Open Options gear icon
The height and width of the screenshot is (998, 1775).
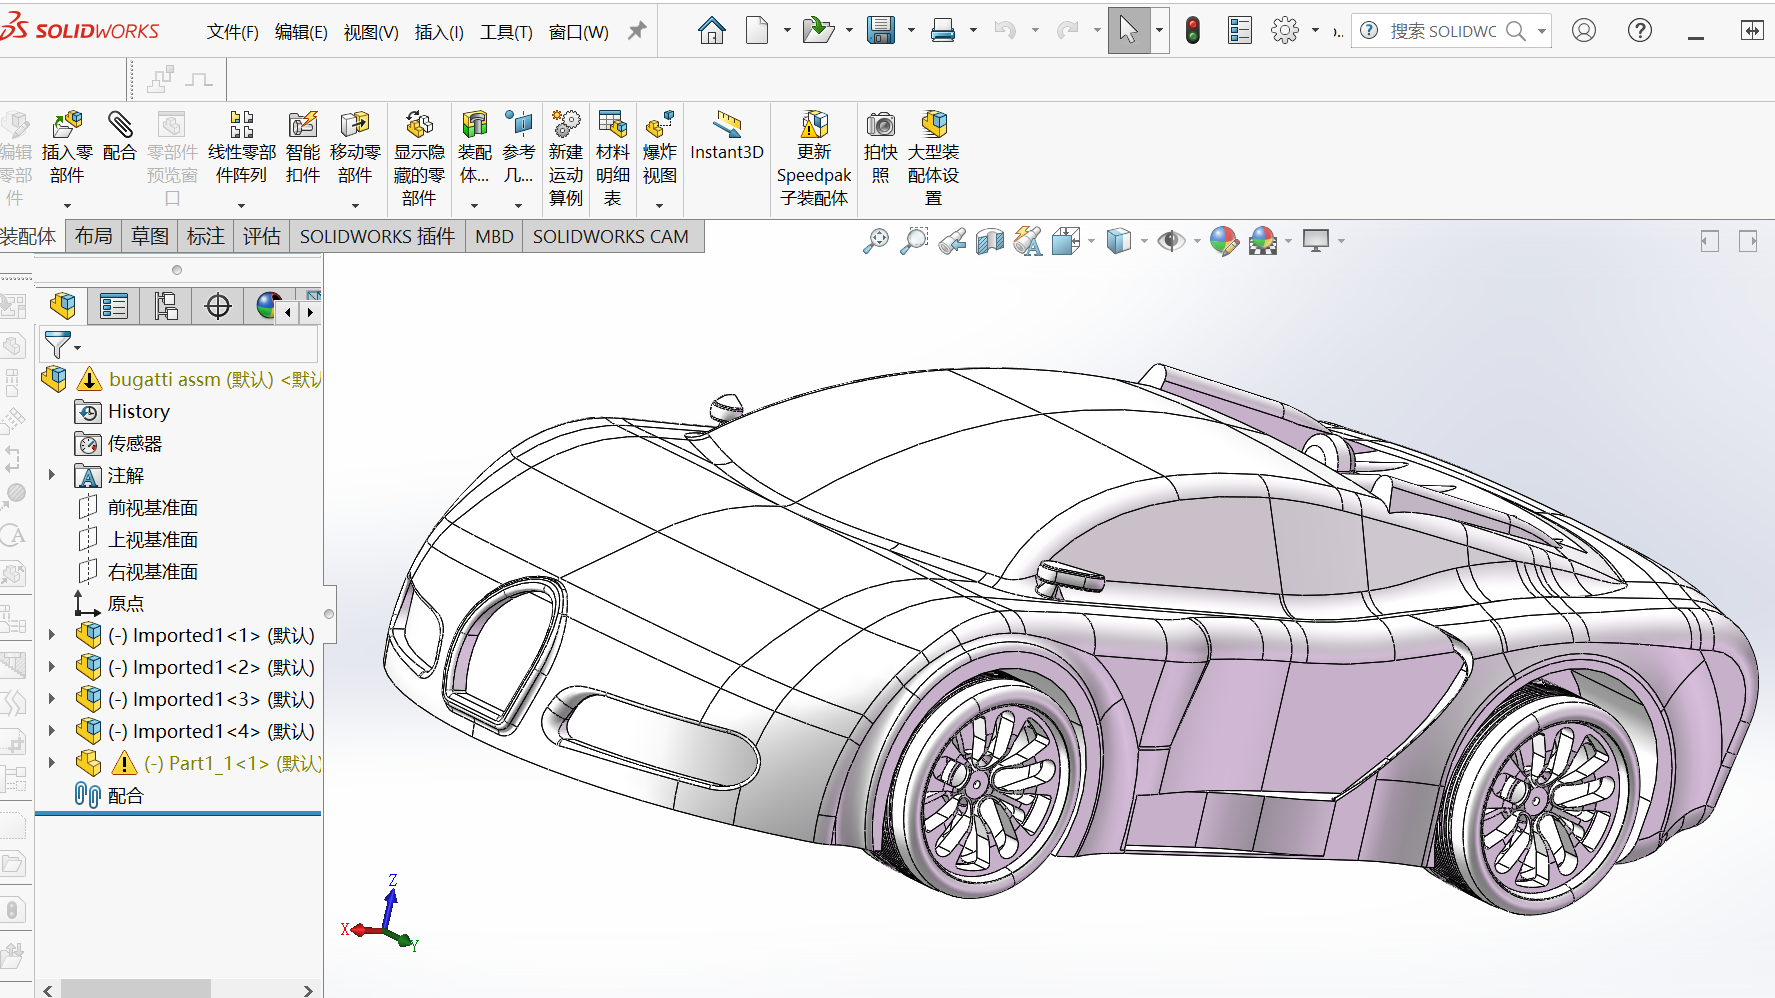pos(1284,31)
